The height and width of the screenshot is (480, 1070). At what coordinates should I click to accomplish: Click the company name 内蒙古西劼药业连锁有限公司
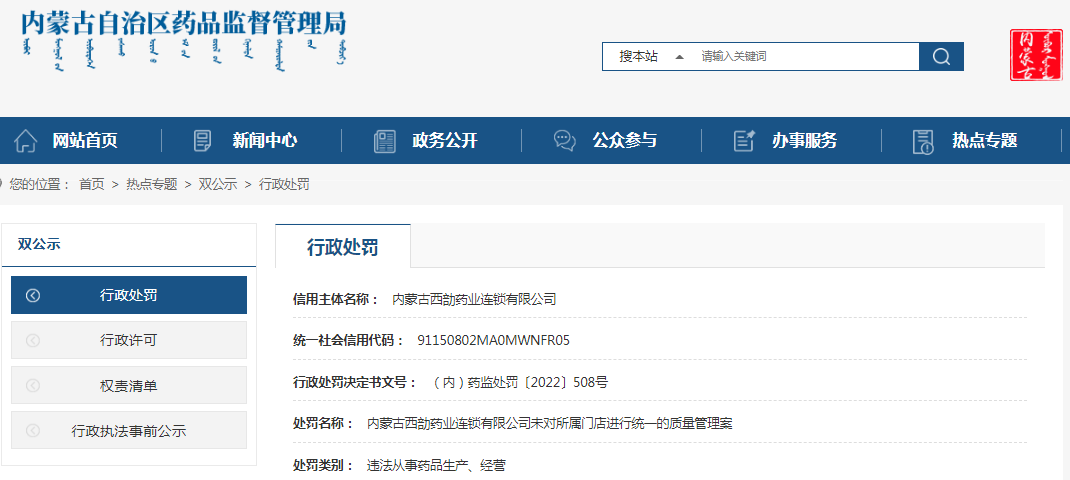(474, 299)
